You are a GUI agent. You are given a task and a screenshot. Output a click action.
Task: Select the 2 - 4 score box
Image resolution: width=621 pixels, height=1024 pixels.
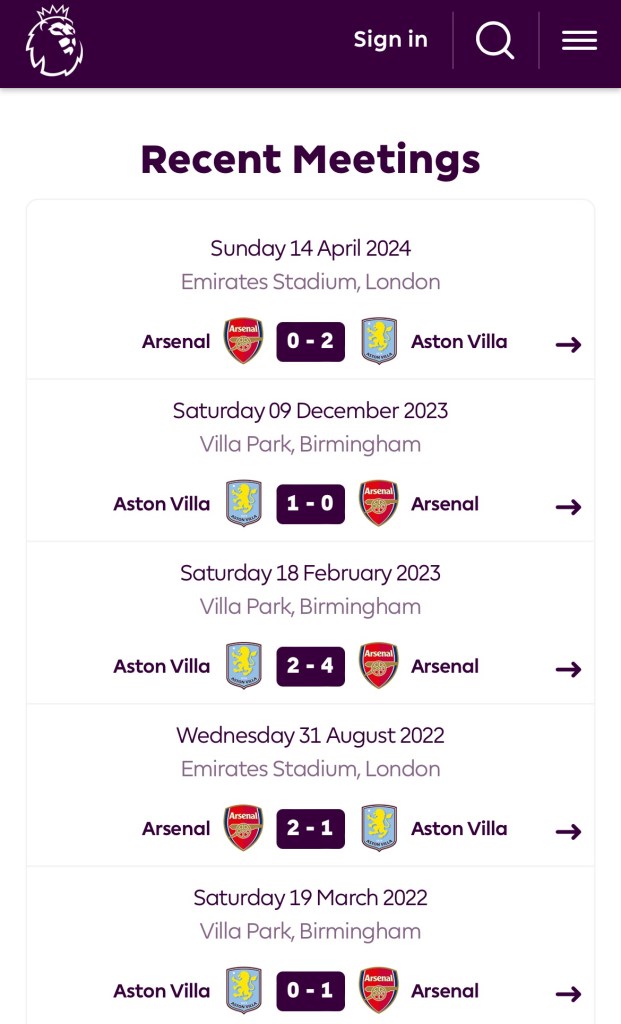310,666
